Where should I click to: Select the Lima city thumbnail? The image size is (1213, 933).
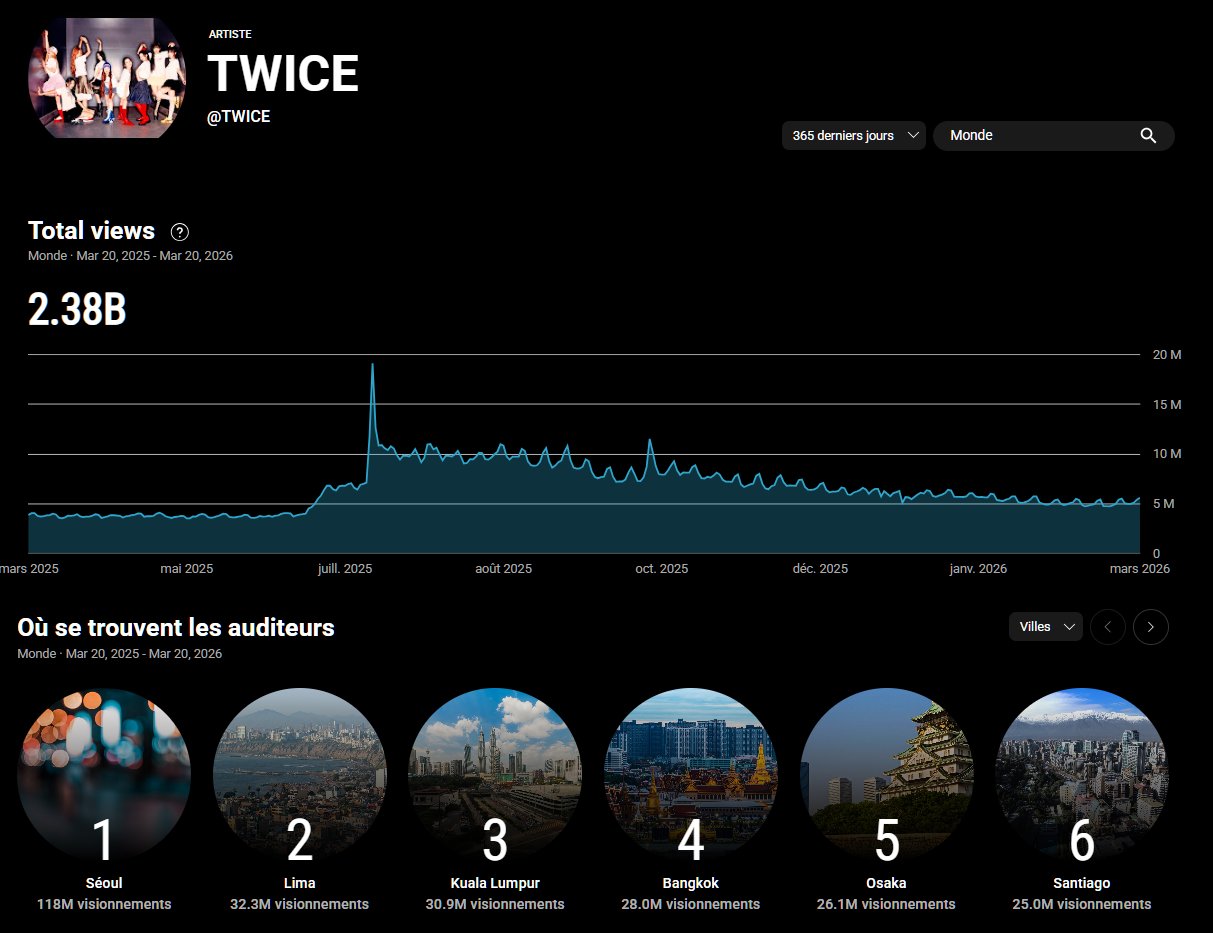click(299, 775)
